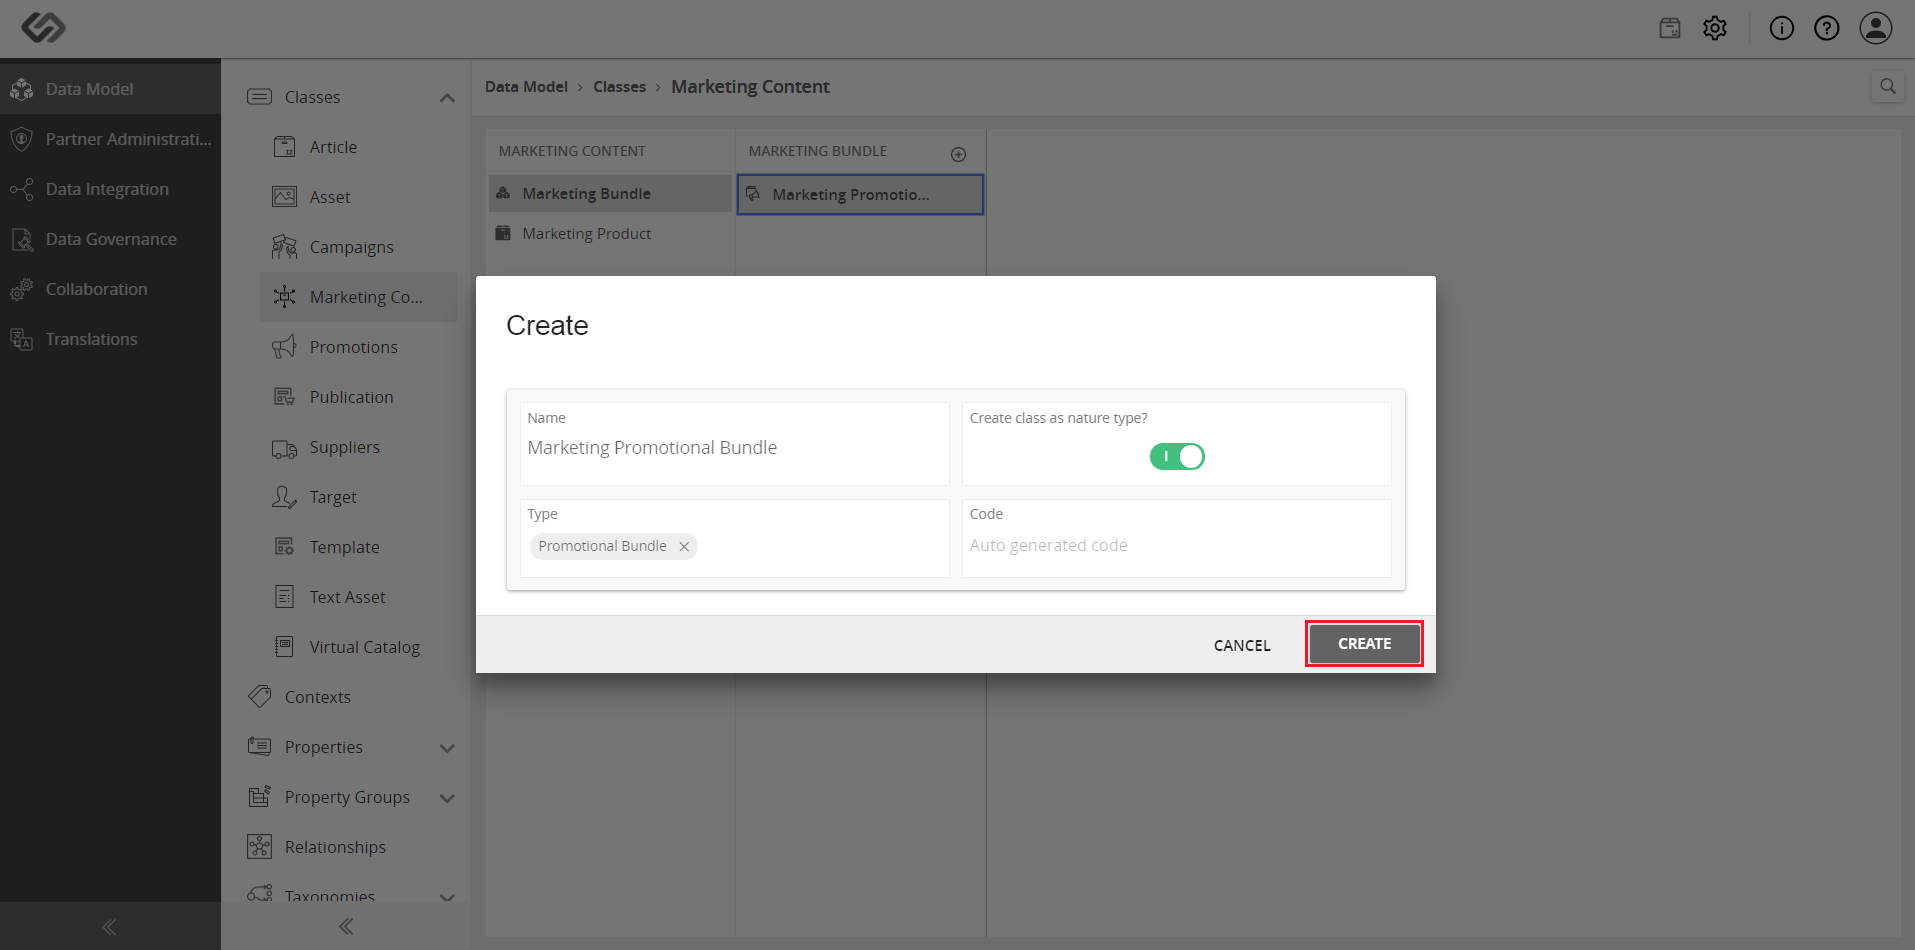Click the Collaboration gears icon
This screenshot has height=950, width=1915.
21,289
